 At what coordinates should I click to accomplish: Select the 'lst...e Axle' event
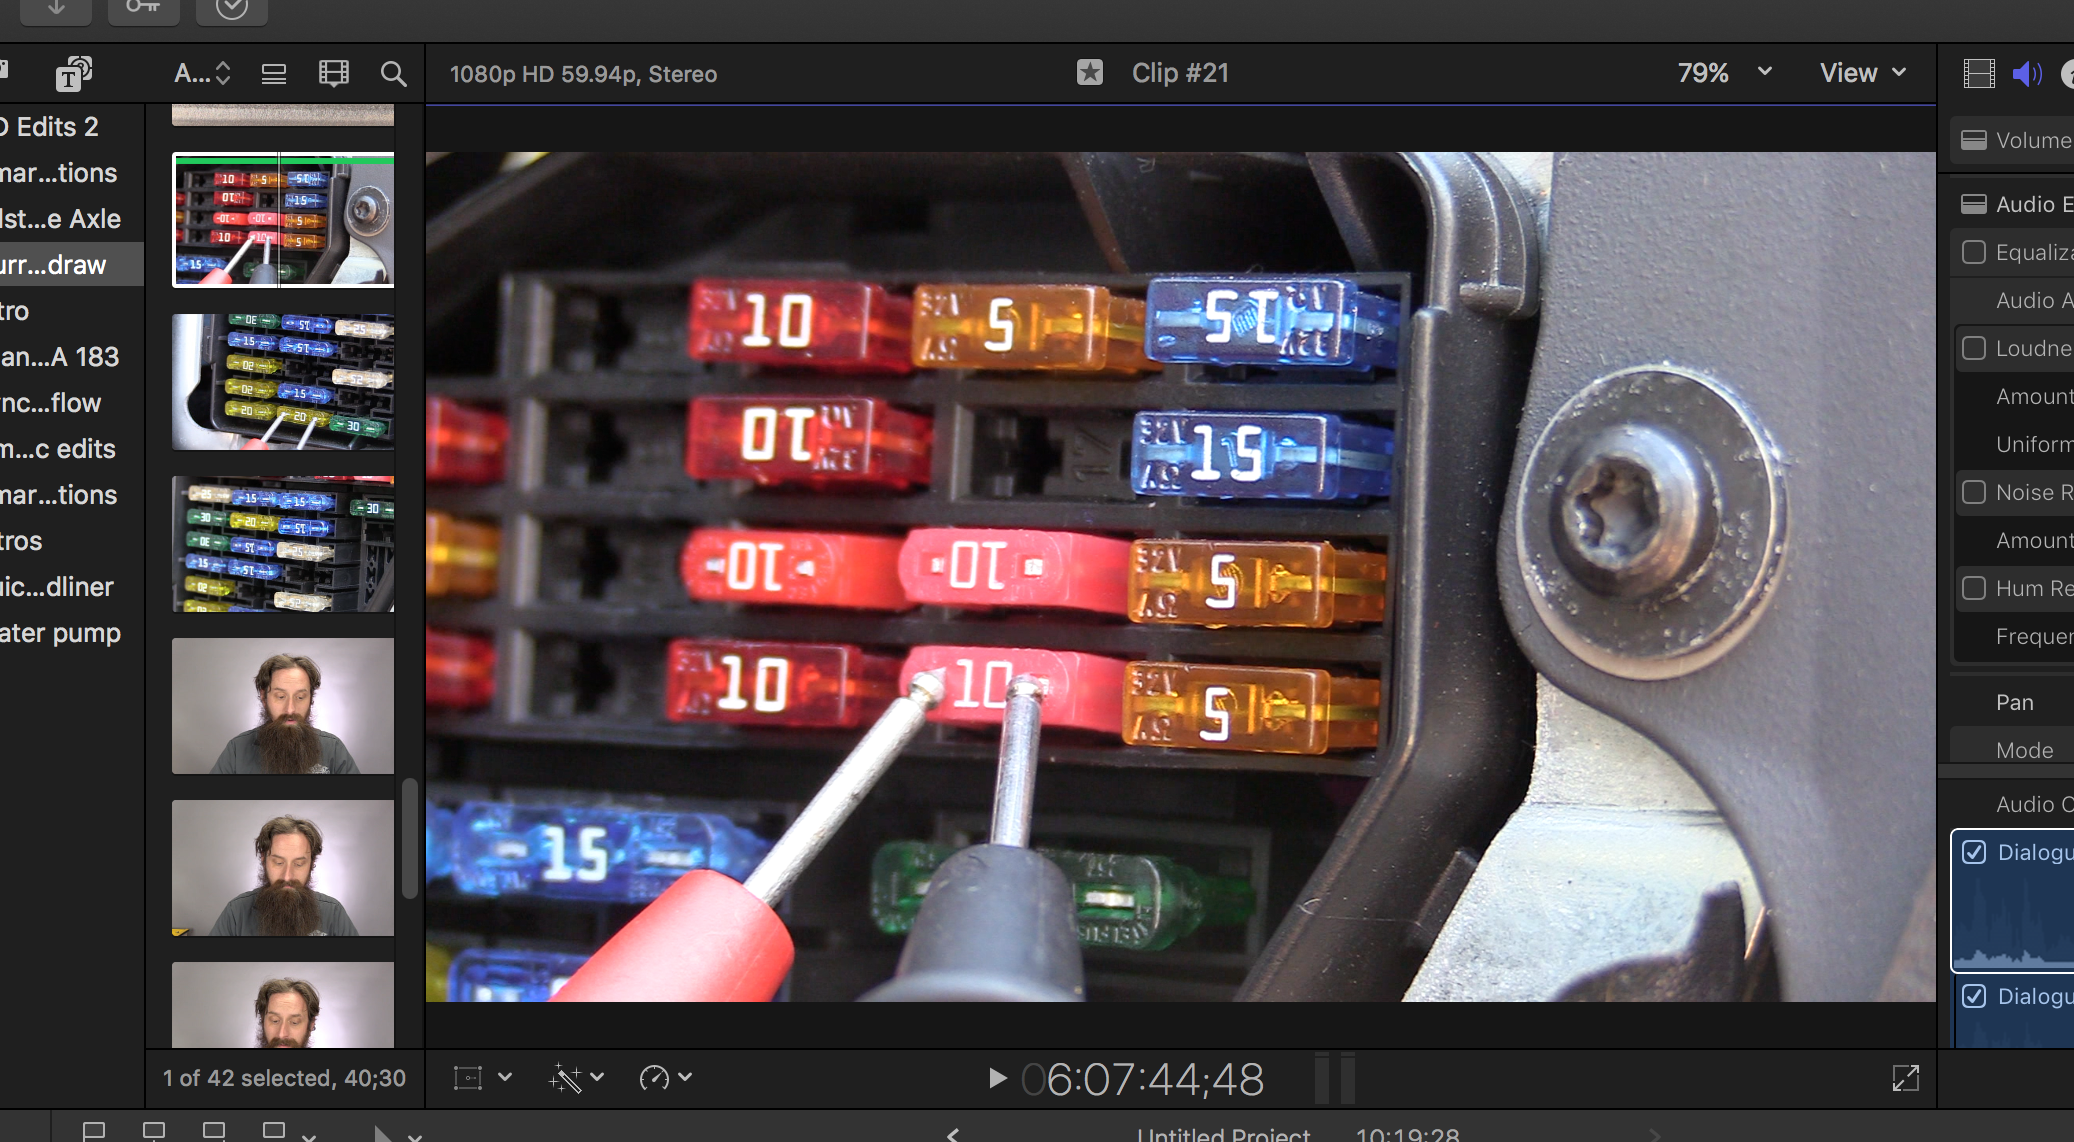click(x=62, y=219)
